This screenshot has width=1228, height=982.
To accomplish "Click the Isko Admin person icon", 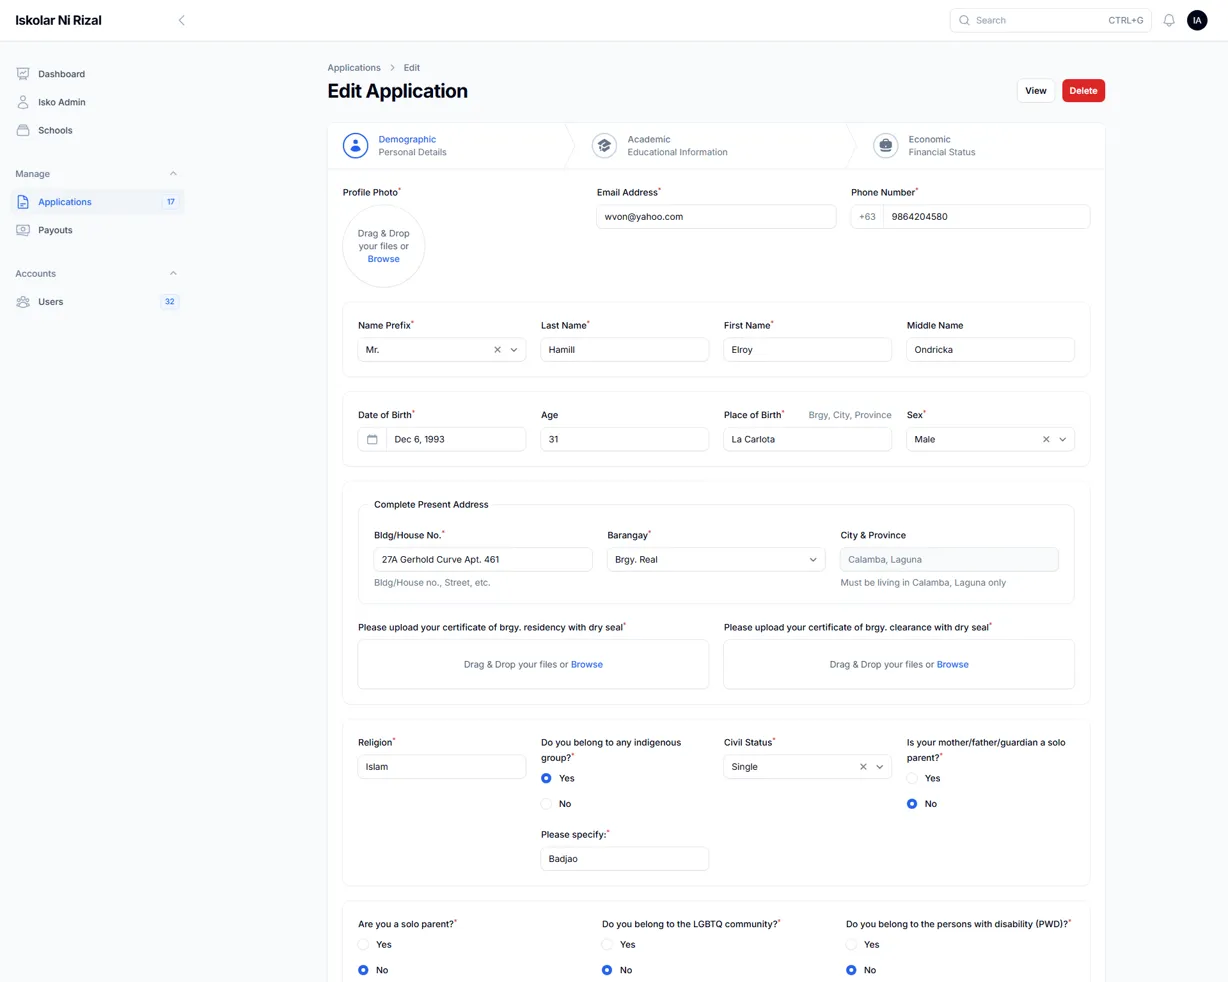I will click(x=23, y=102).
